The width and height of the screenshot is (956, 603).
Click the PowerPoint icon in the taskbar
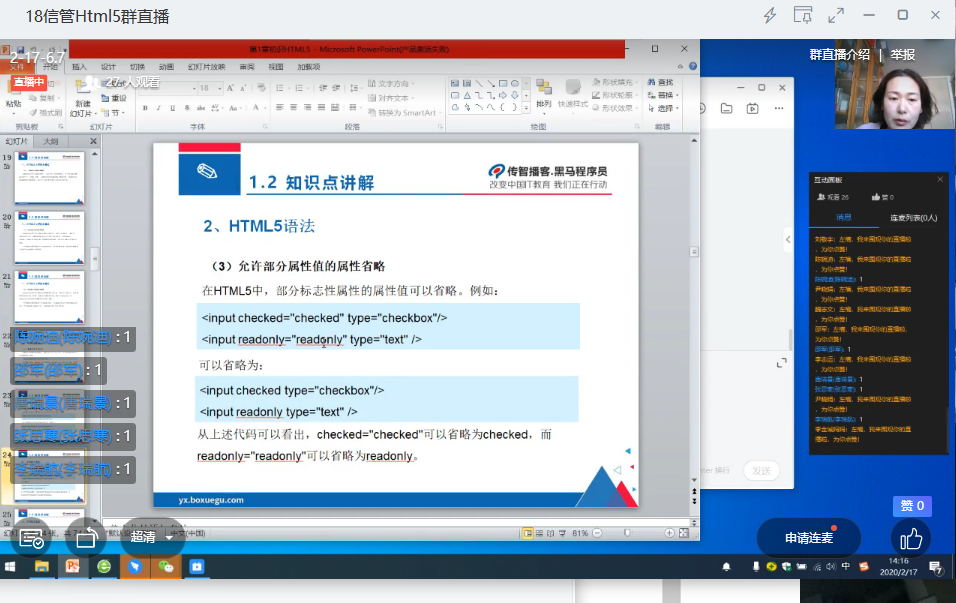point(72,567)
